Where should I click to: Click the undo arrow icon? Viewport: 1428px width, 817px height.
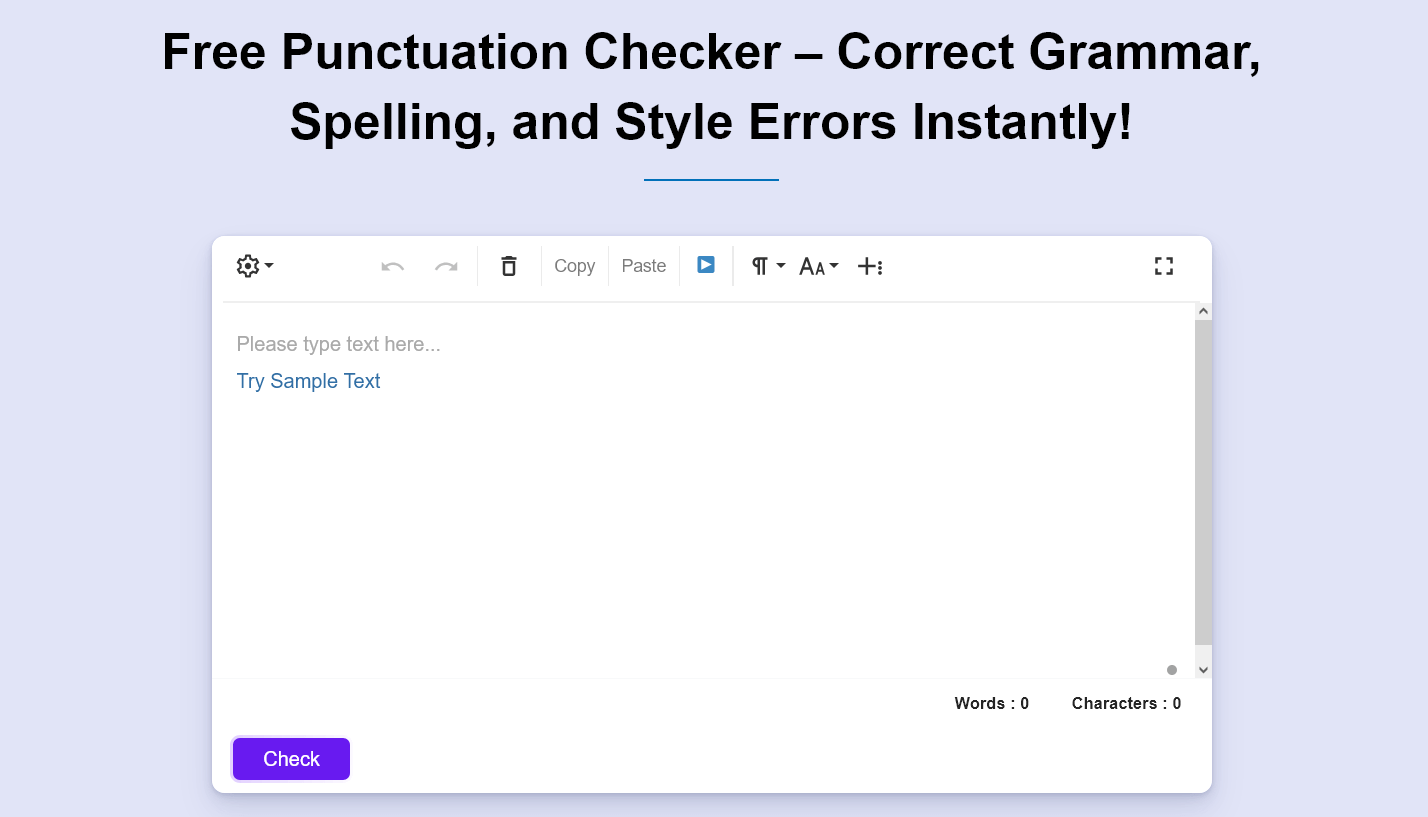pos(393,266)
